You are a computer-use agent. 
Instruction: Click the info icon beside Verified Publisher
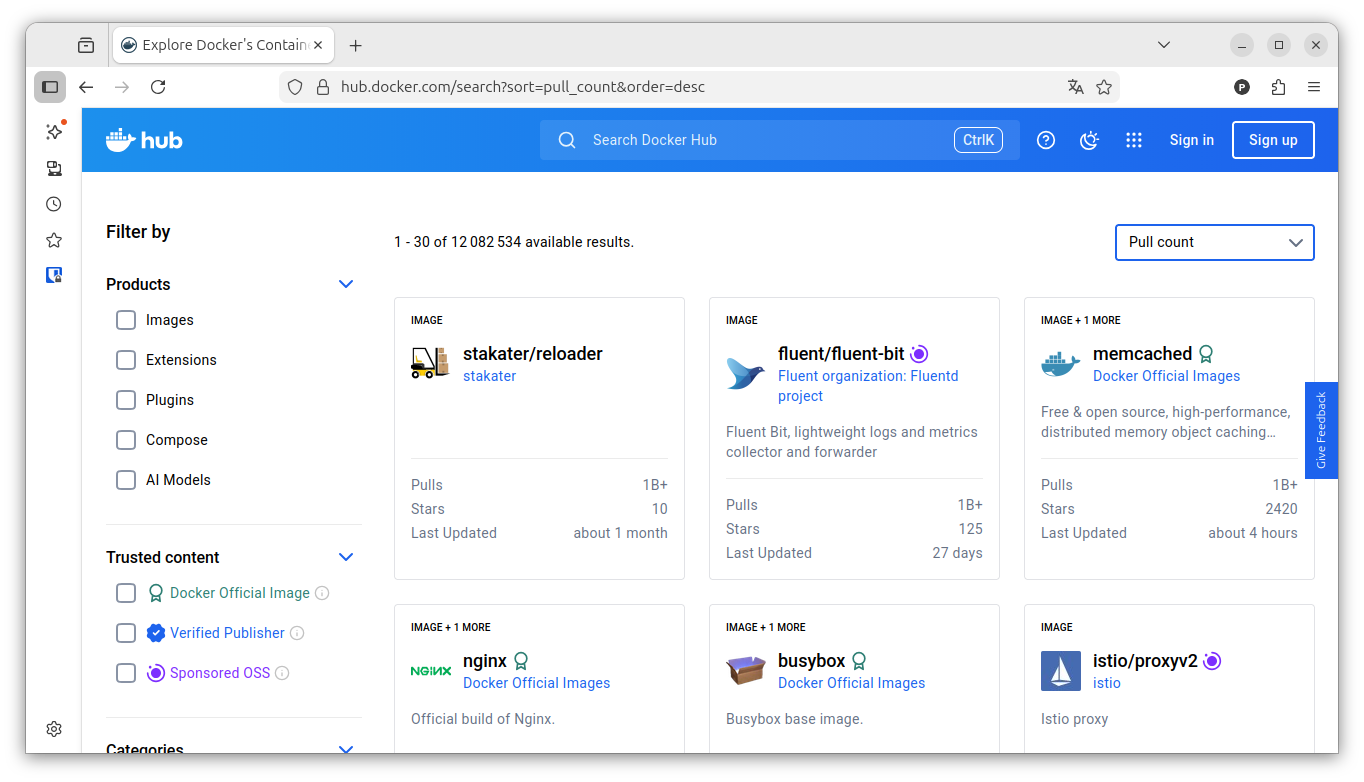297,633
